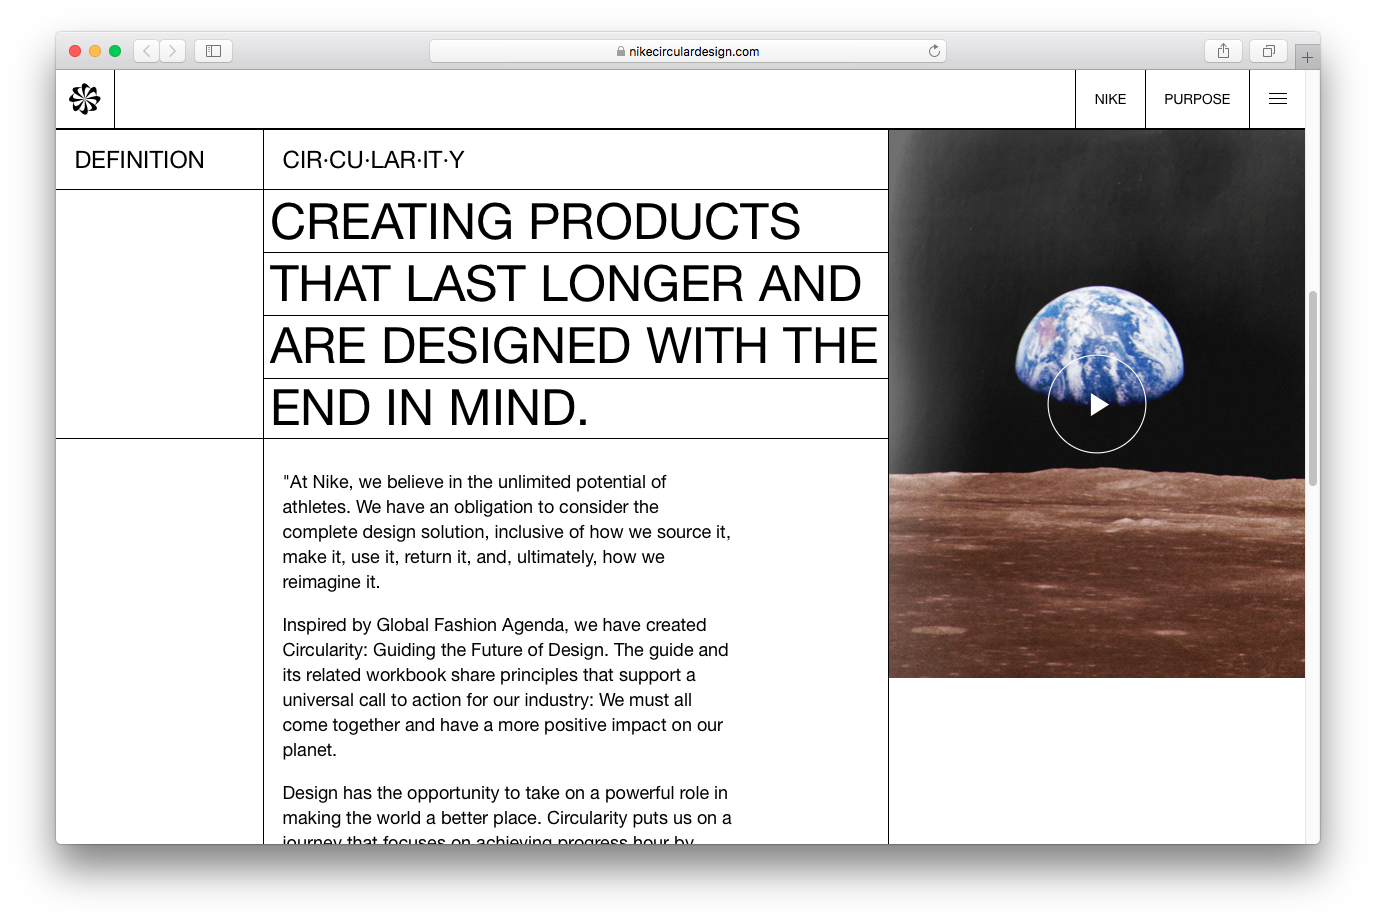Viewport: 1376px width, 924px height.
Task: Reload the page using refresh icon
Action: [x=934, y=51]
